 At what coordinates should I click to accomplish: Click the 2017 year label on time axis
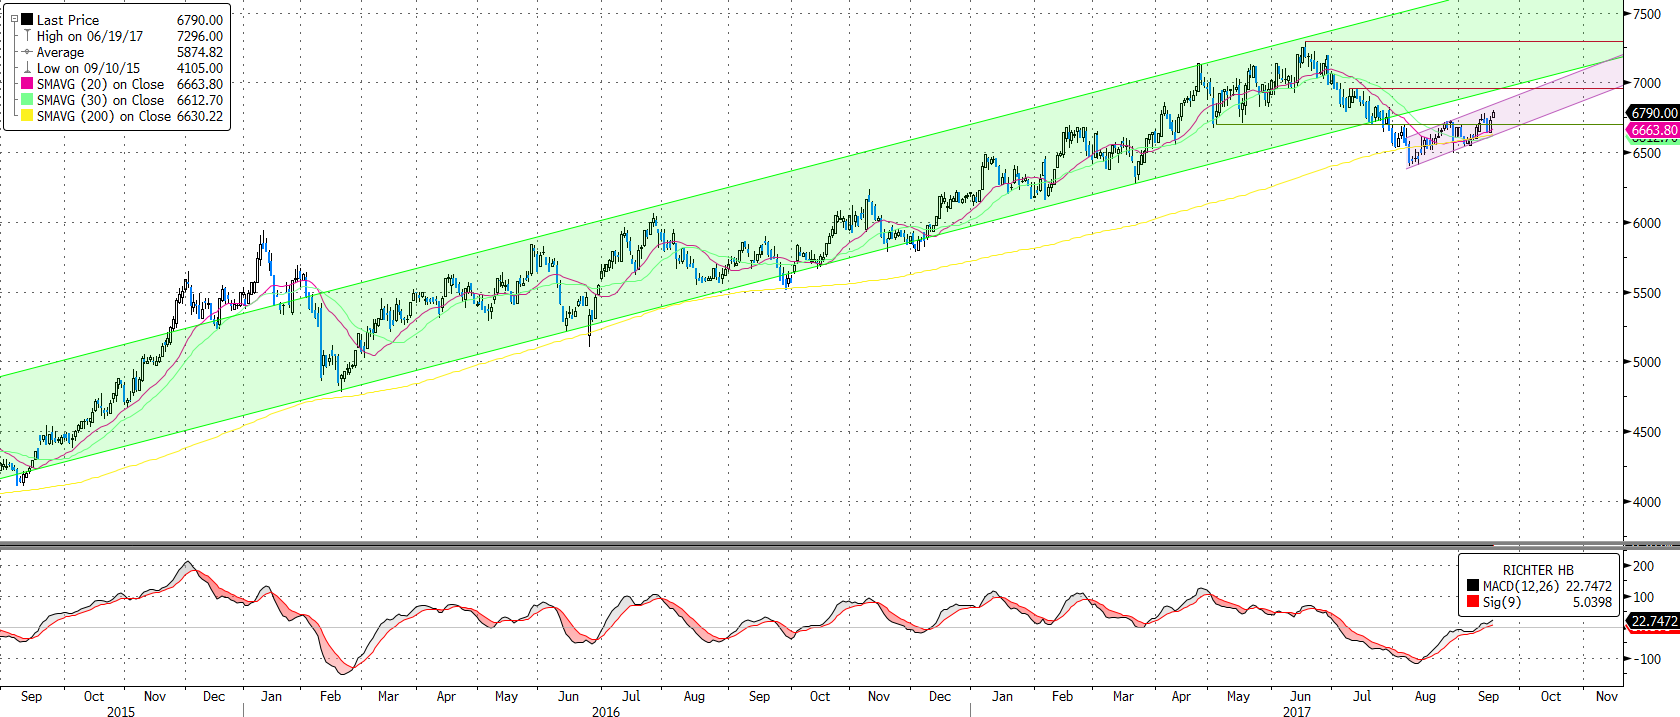(x=1296, y=712)
